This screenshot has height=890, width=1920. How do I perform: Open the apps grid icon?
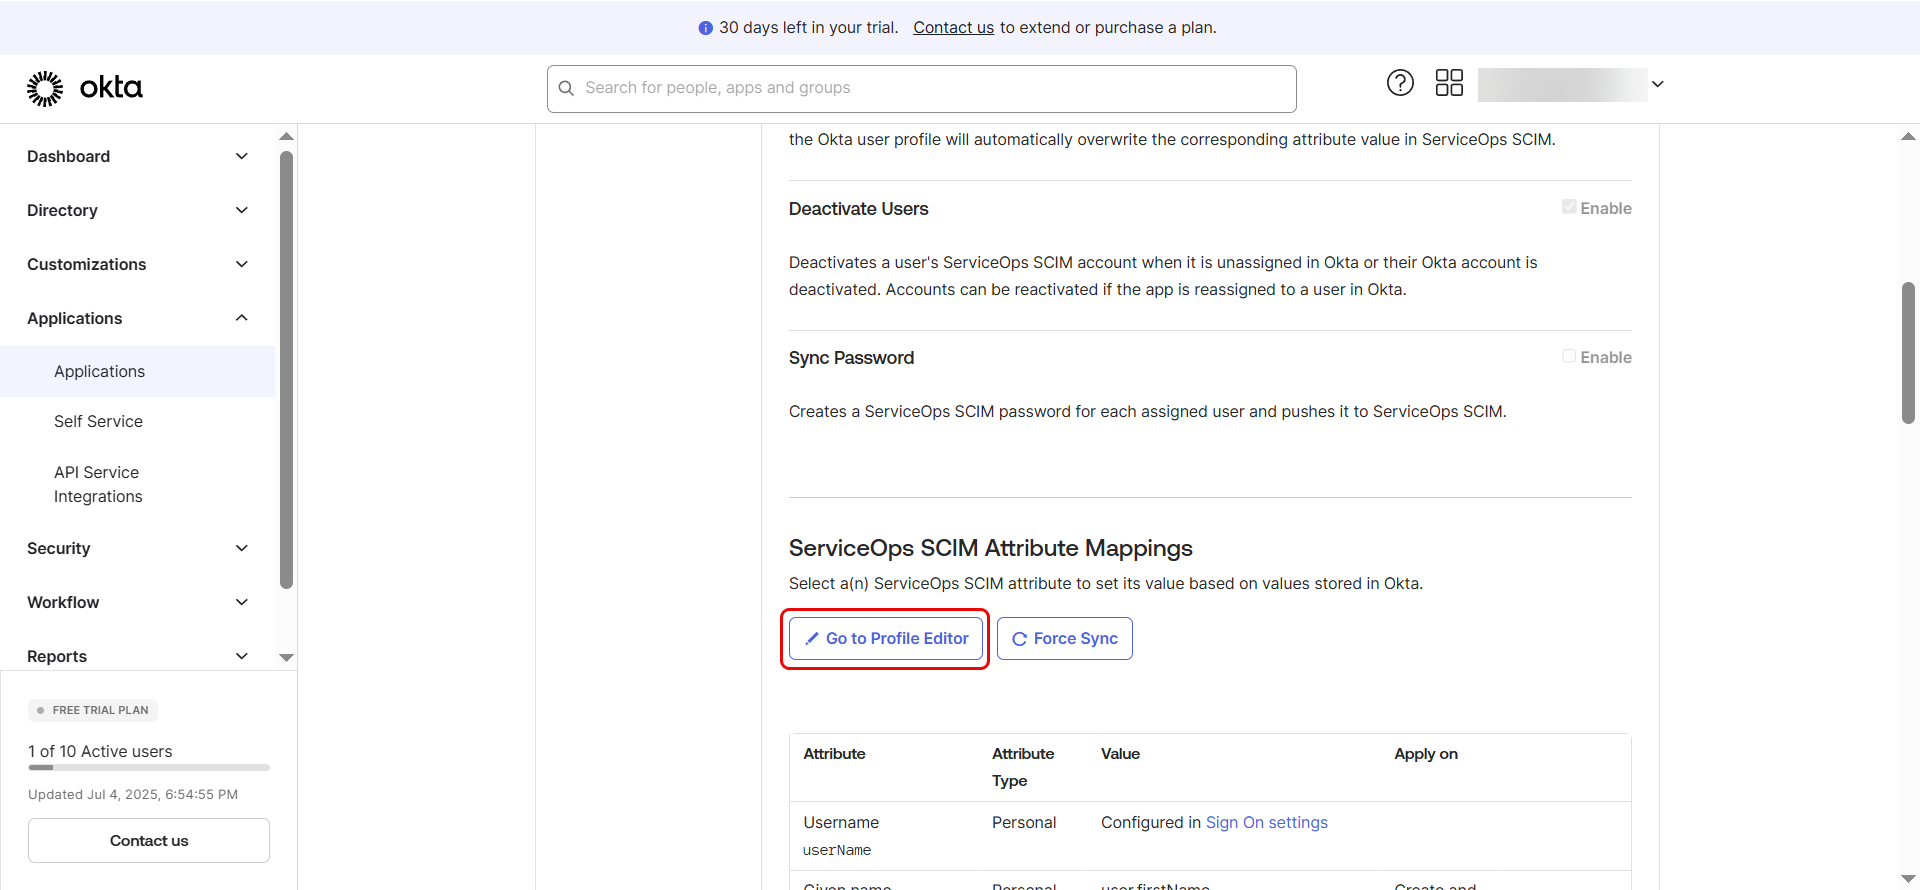1449,83
